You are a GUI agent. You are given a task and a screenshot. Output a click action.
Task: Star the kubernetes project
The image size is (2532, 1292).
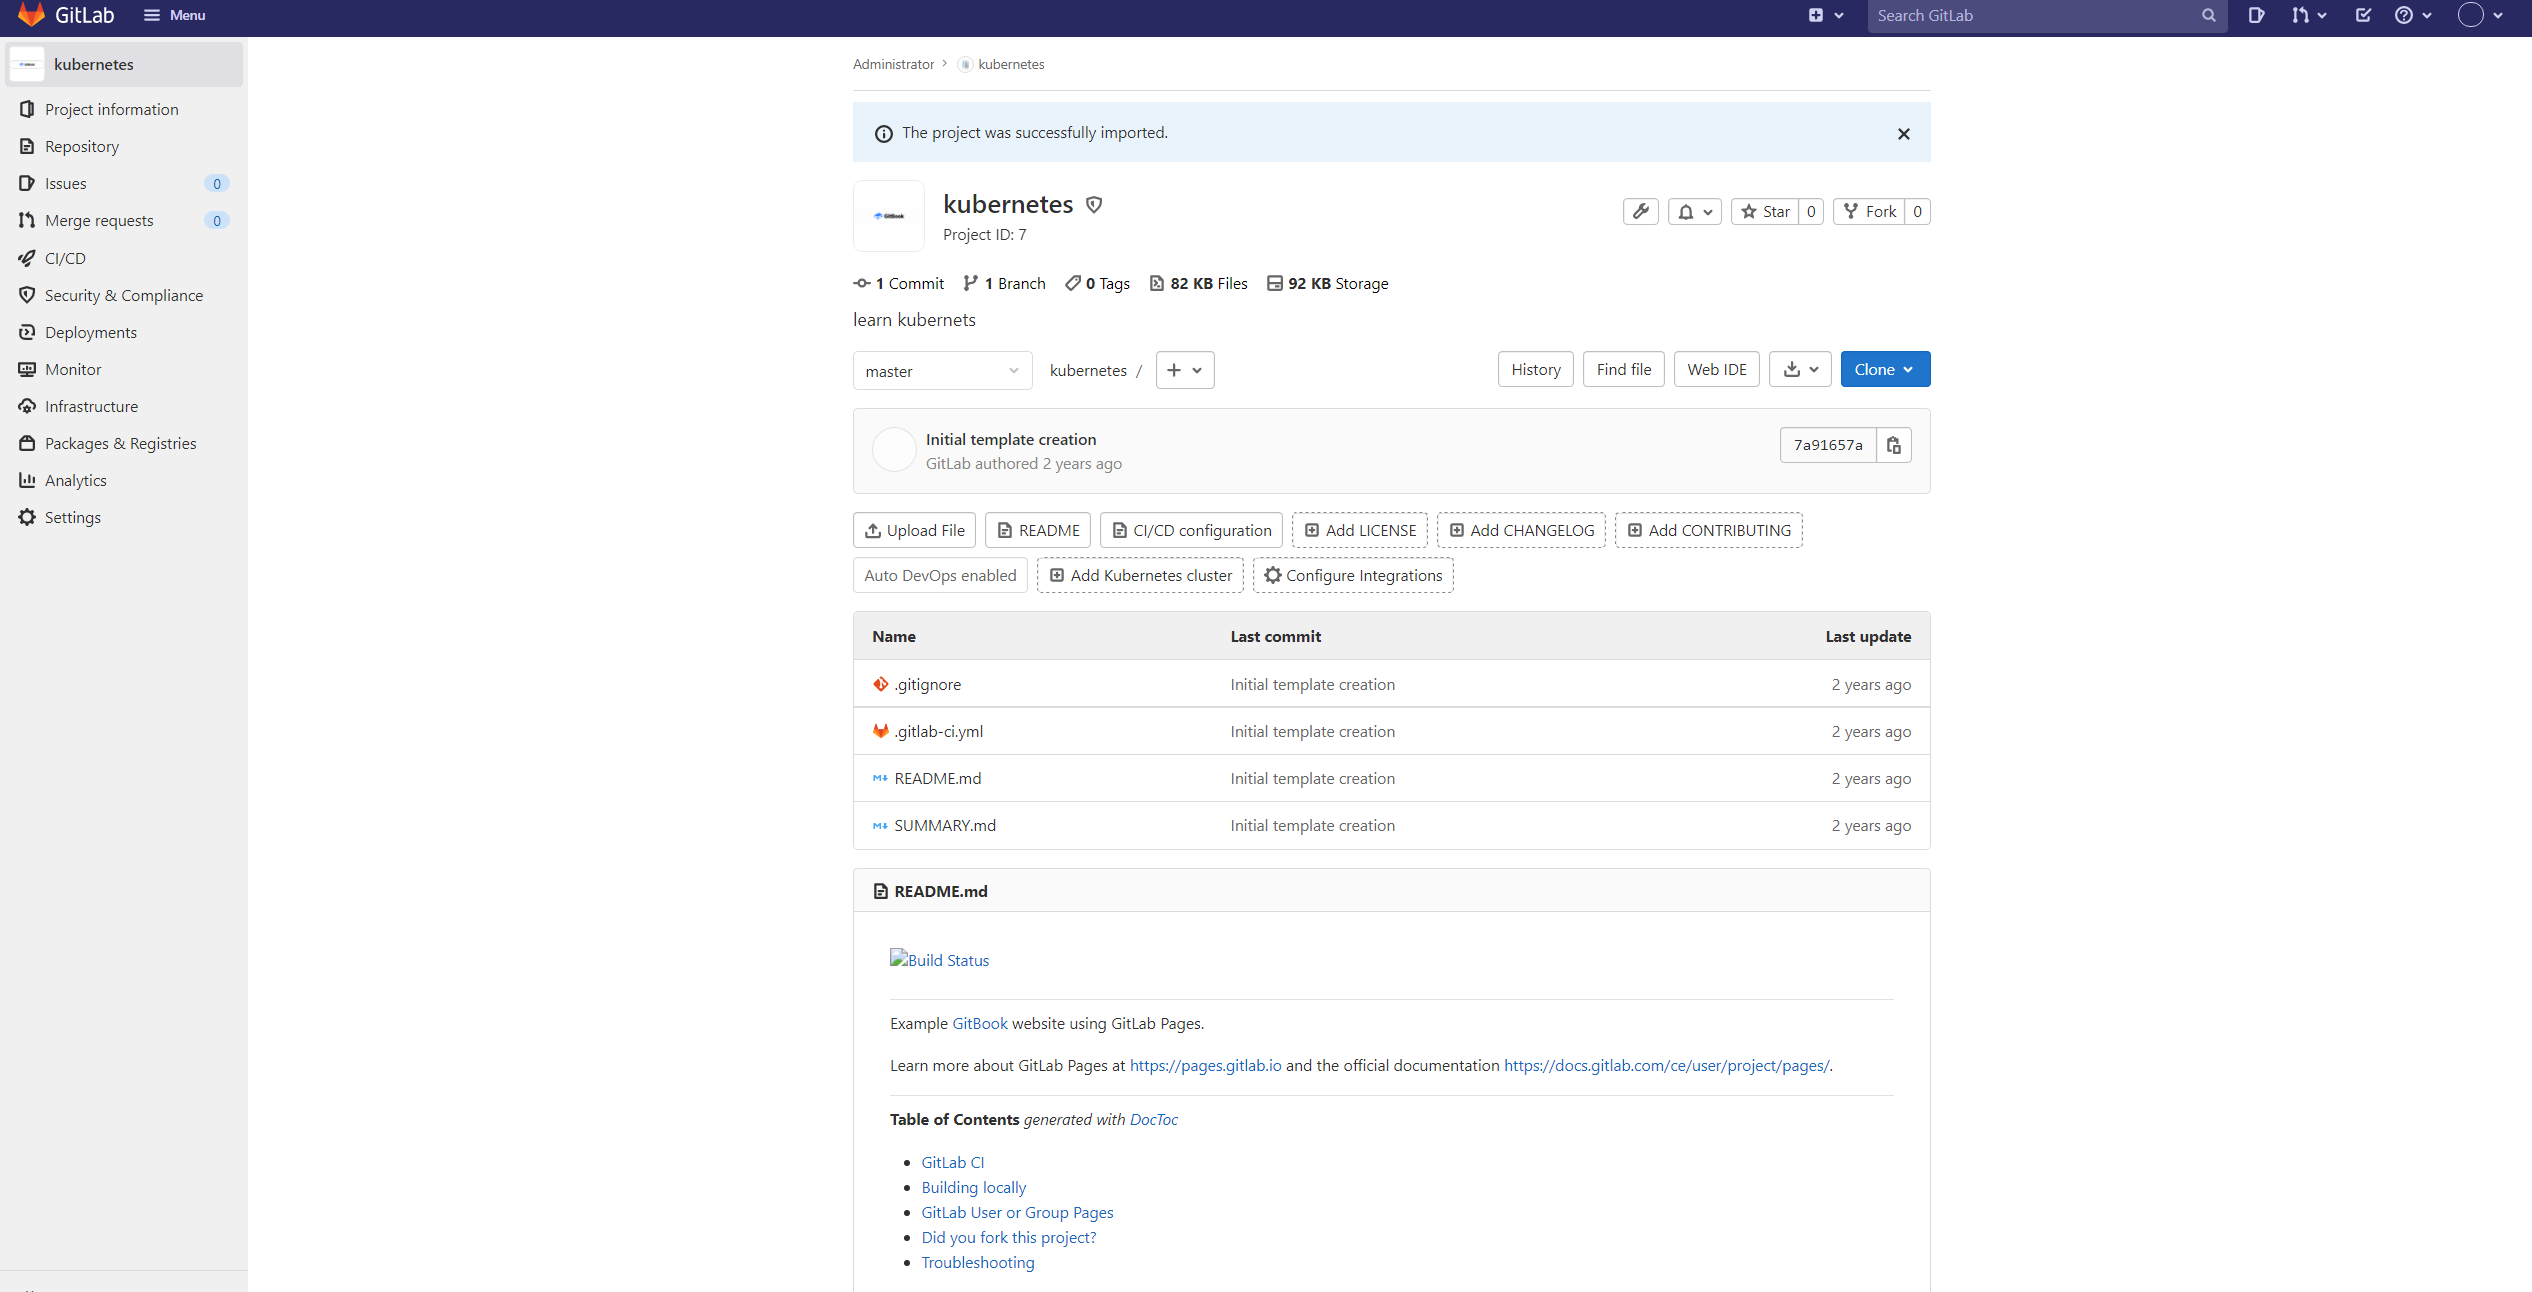pos(1765,211)
